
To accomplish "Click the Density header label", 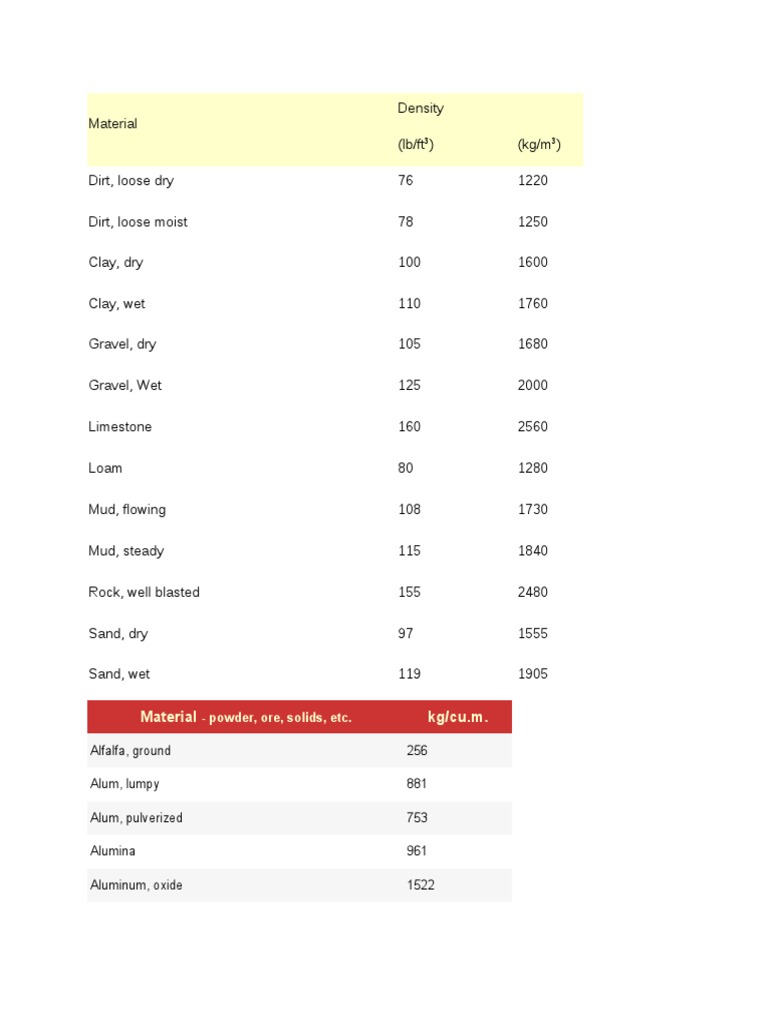I will point(420,108).
